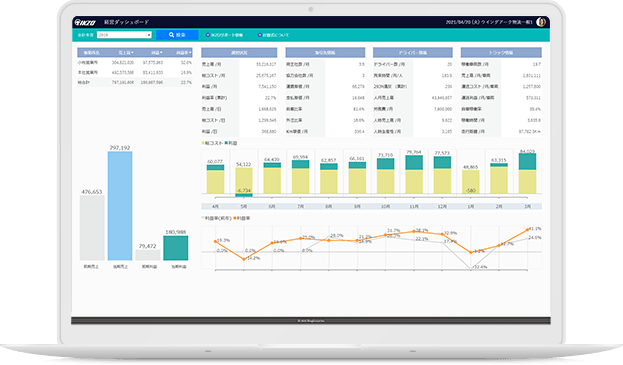Click the 19.3% first line chart point
The image size is (623, 365).
tap(215, 241)
